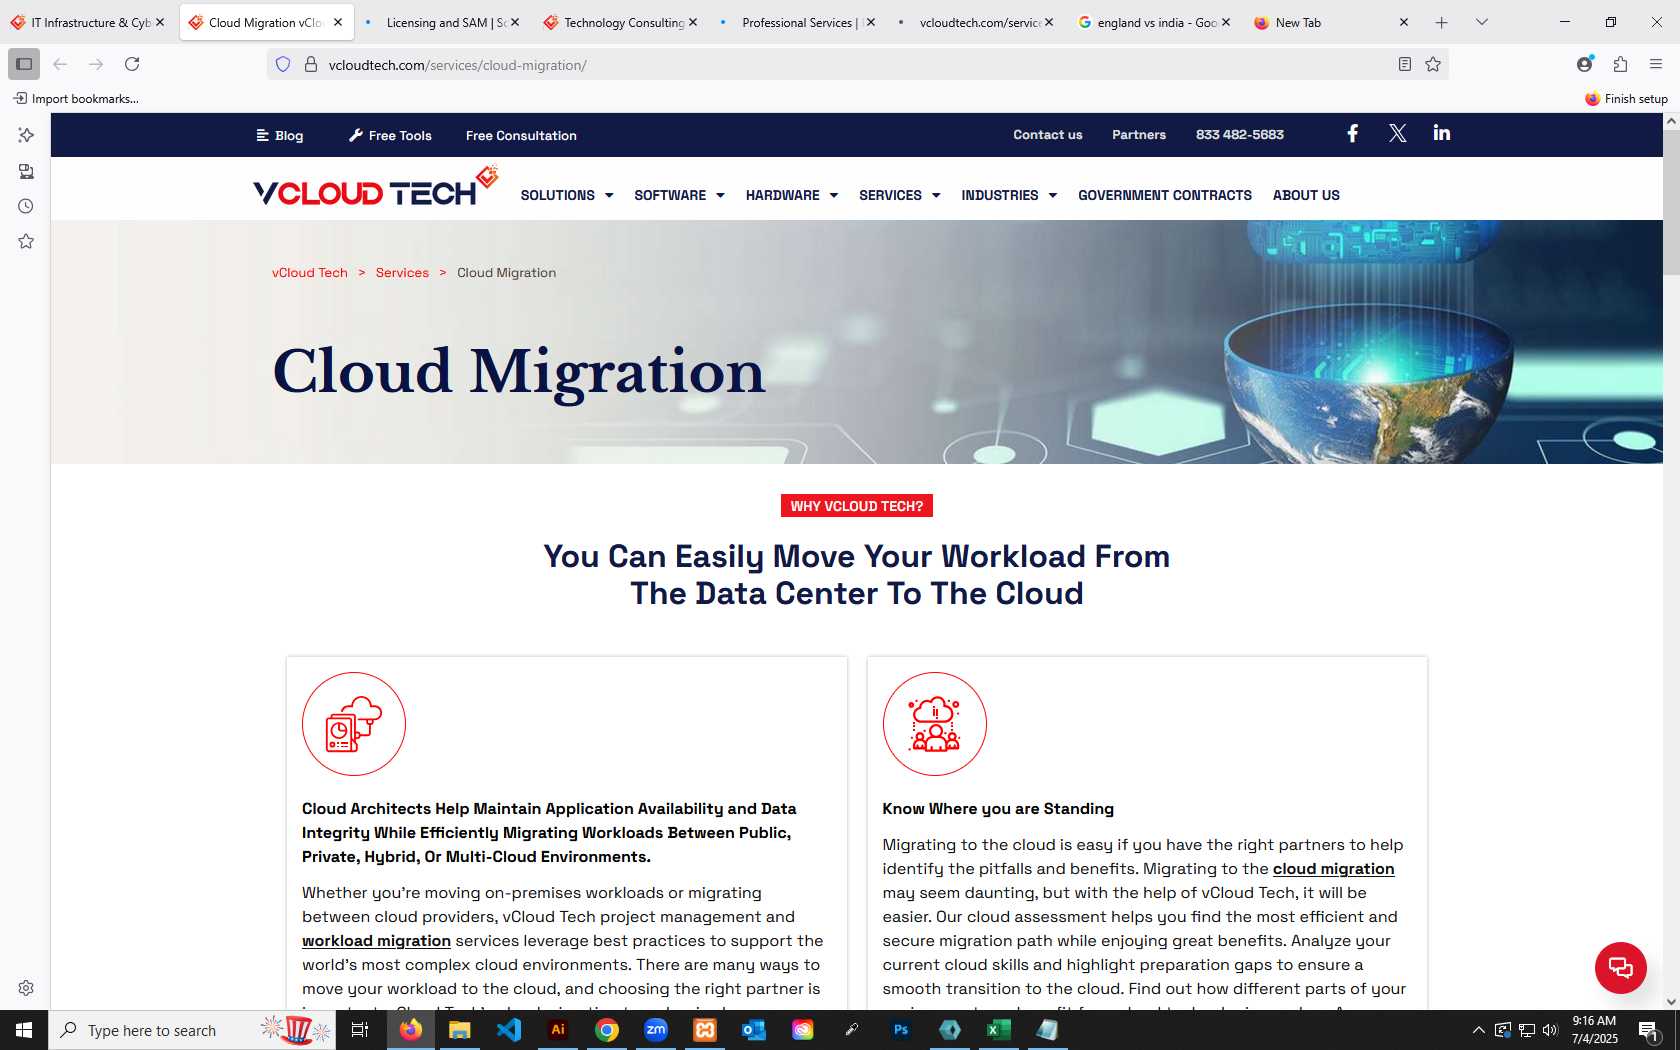1680x1050 pixels.
Task: Open Zoom from the taskbar
Action: point(656,1029)
